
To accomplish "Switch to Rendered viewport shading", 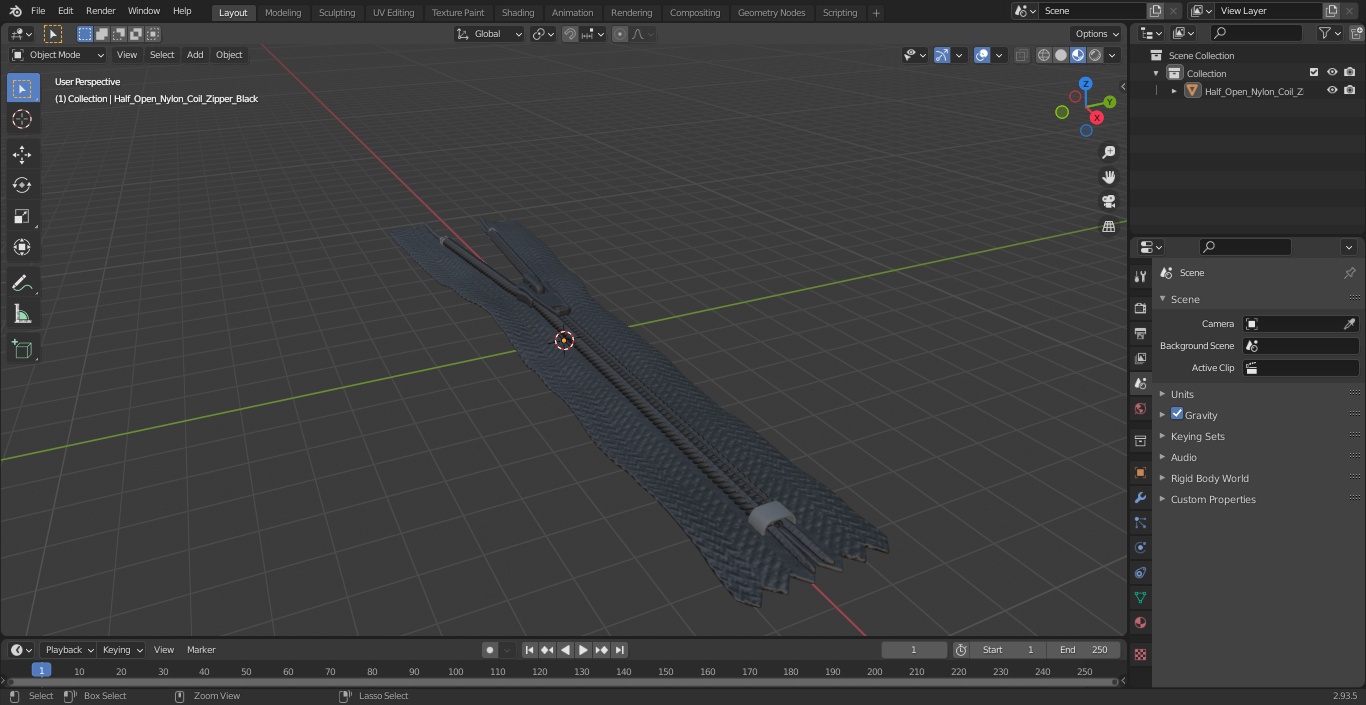I will pyautogui.click(x=1095, y=55).
